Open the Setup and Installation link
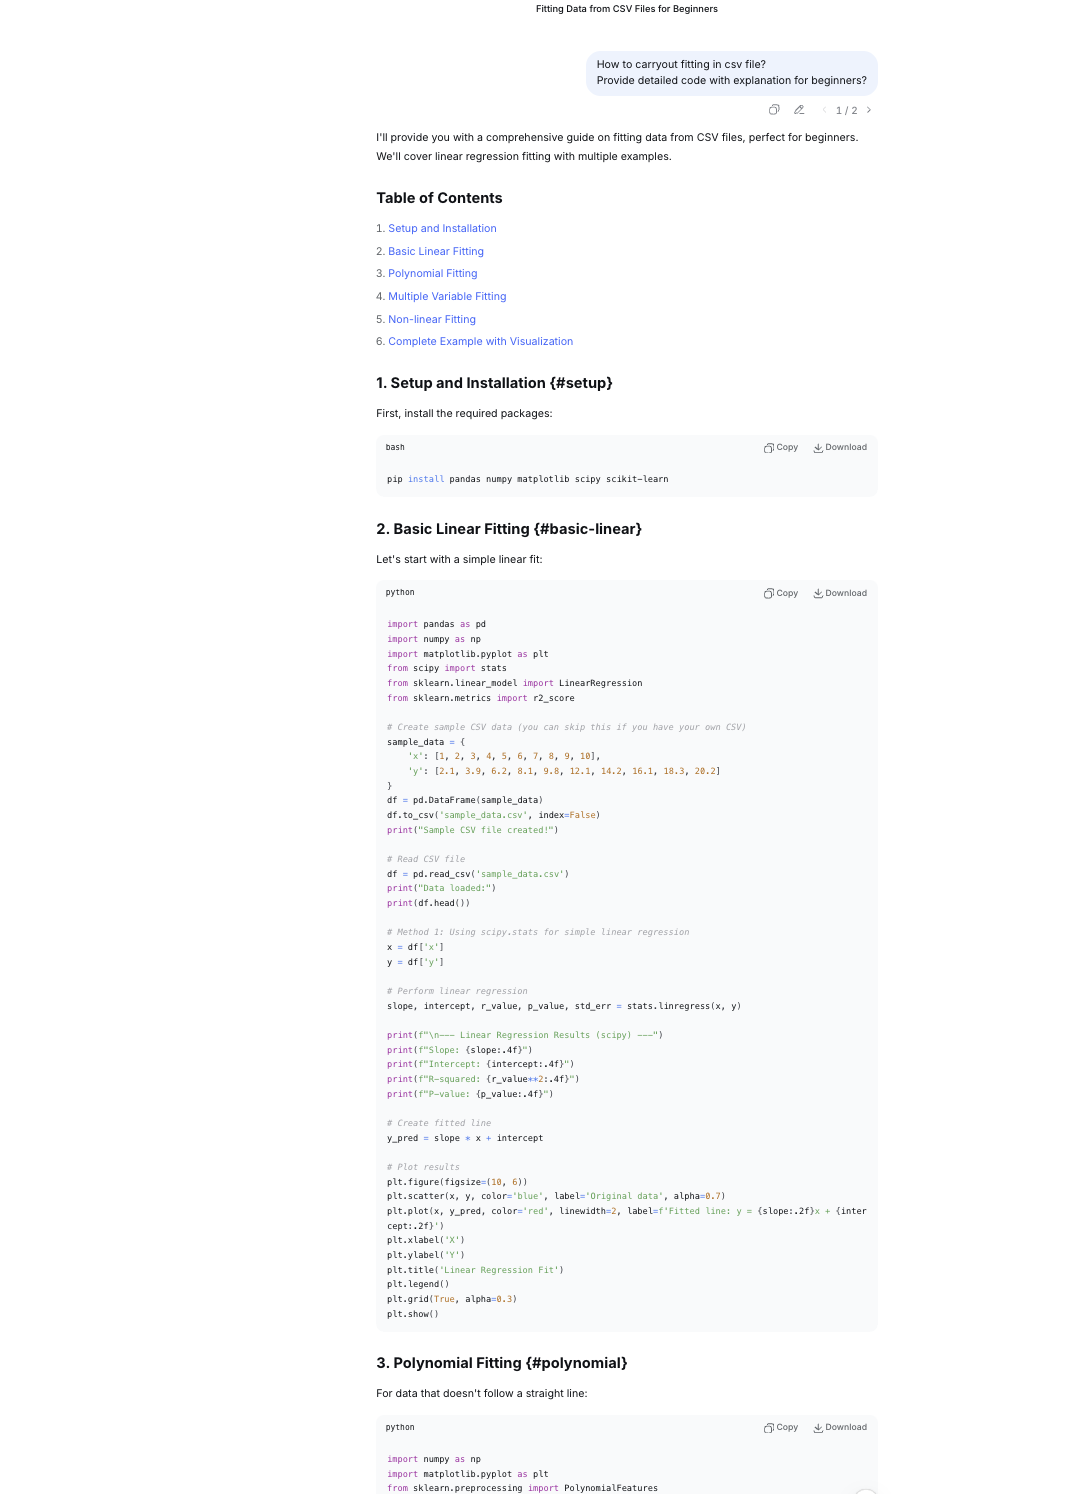 [442, 229]
